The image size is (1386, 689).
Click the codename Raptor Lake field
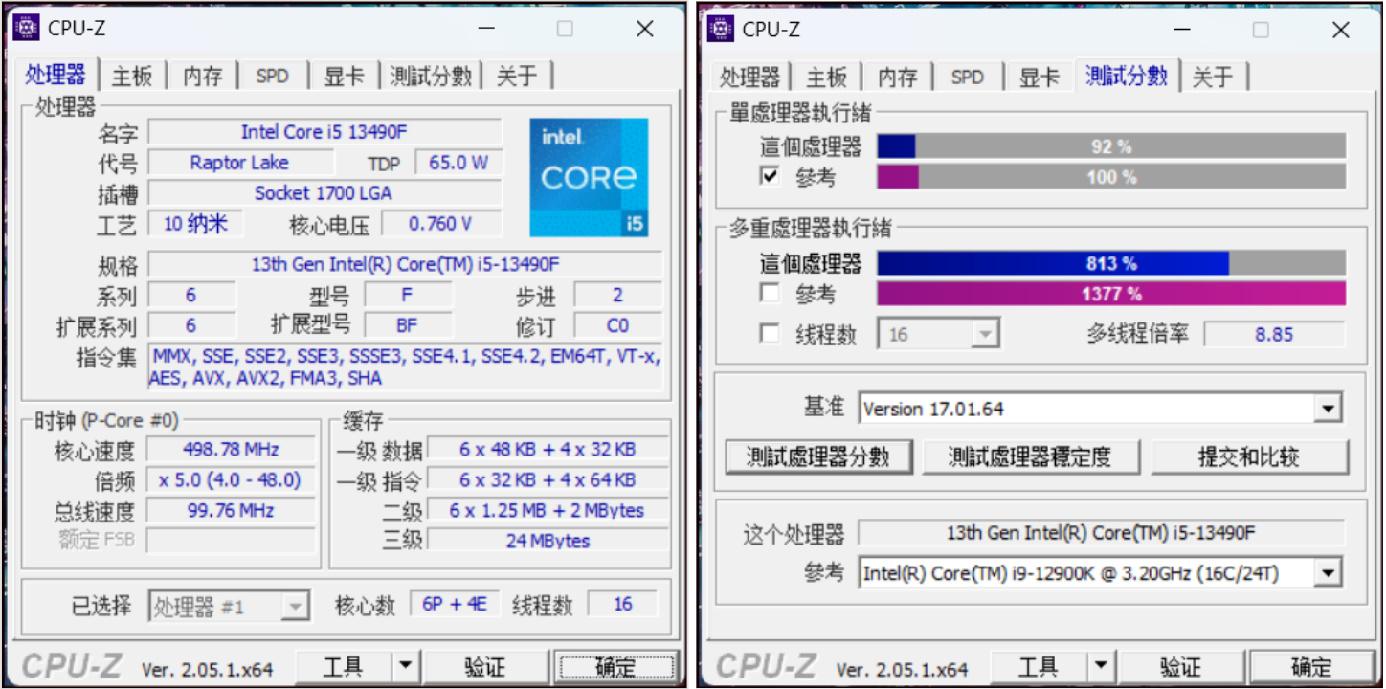click(239, 162)
